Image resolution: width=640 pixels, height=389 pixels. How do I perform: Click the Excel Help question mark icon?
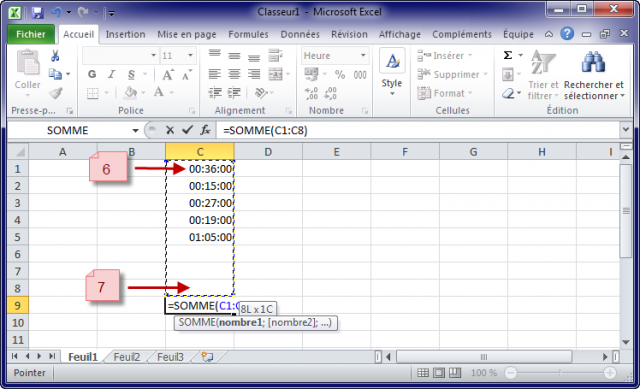tap(567, 33)
